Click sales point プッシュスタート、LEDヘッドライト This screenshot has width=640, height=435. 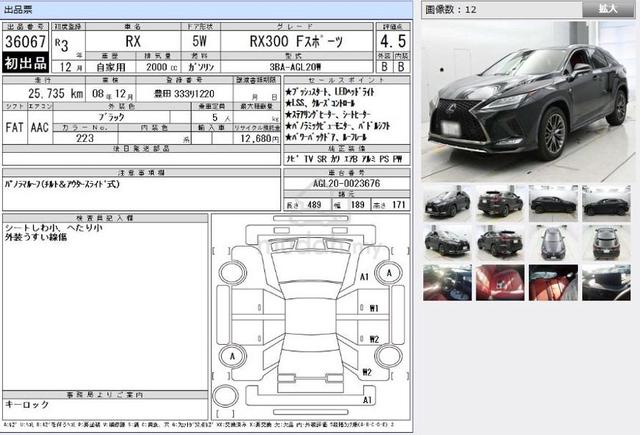coord(329,92)
